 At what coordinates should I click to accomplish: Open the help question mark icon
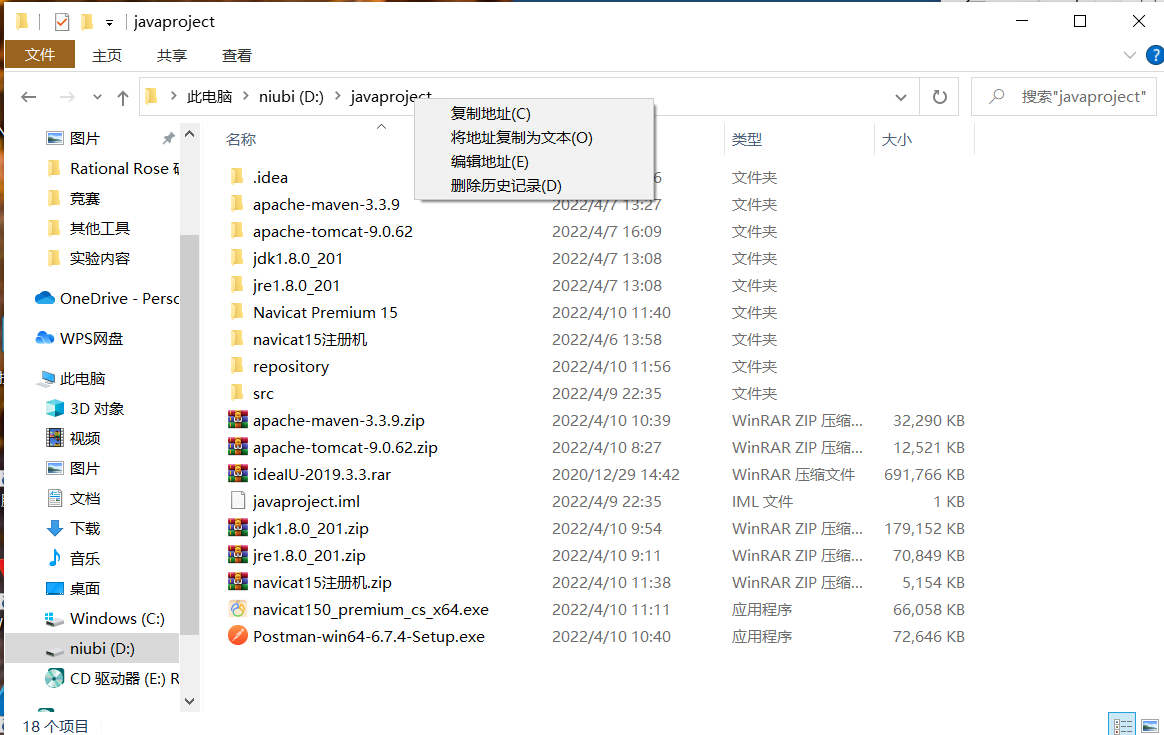click(1155, 55)
